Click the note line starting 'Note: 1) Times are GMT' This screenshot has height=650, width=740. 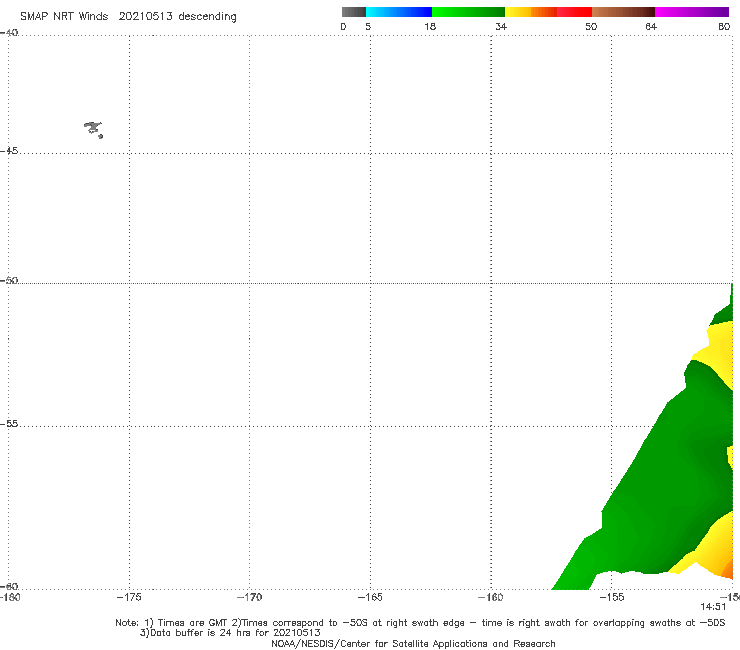click(x=420, y=623)
